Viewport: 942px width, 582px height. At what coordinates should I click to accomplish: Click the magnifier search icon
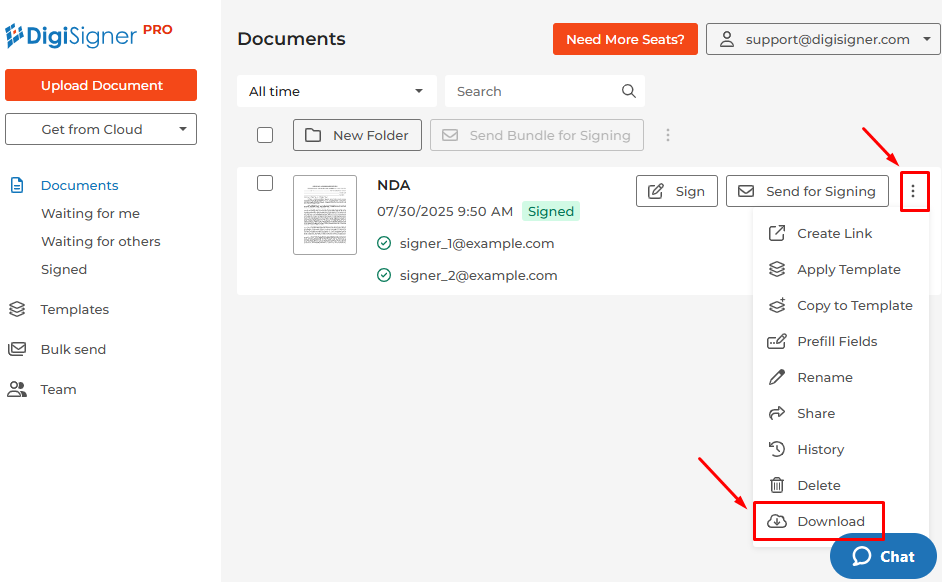pos(628,91)
